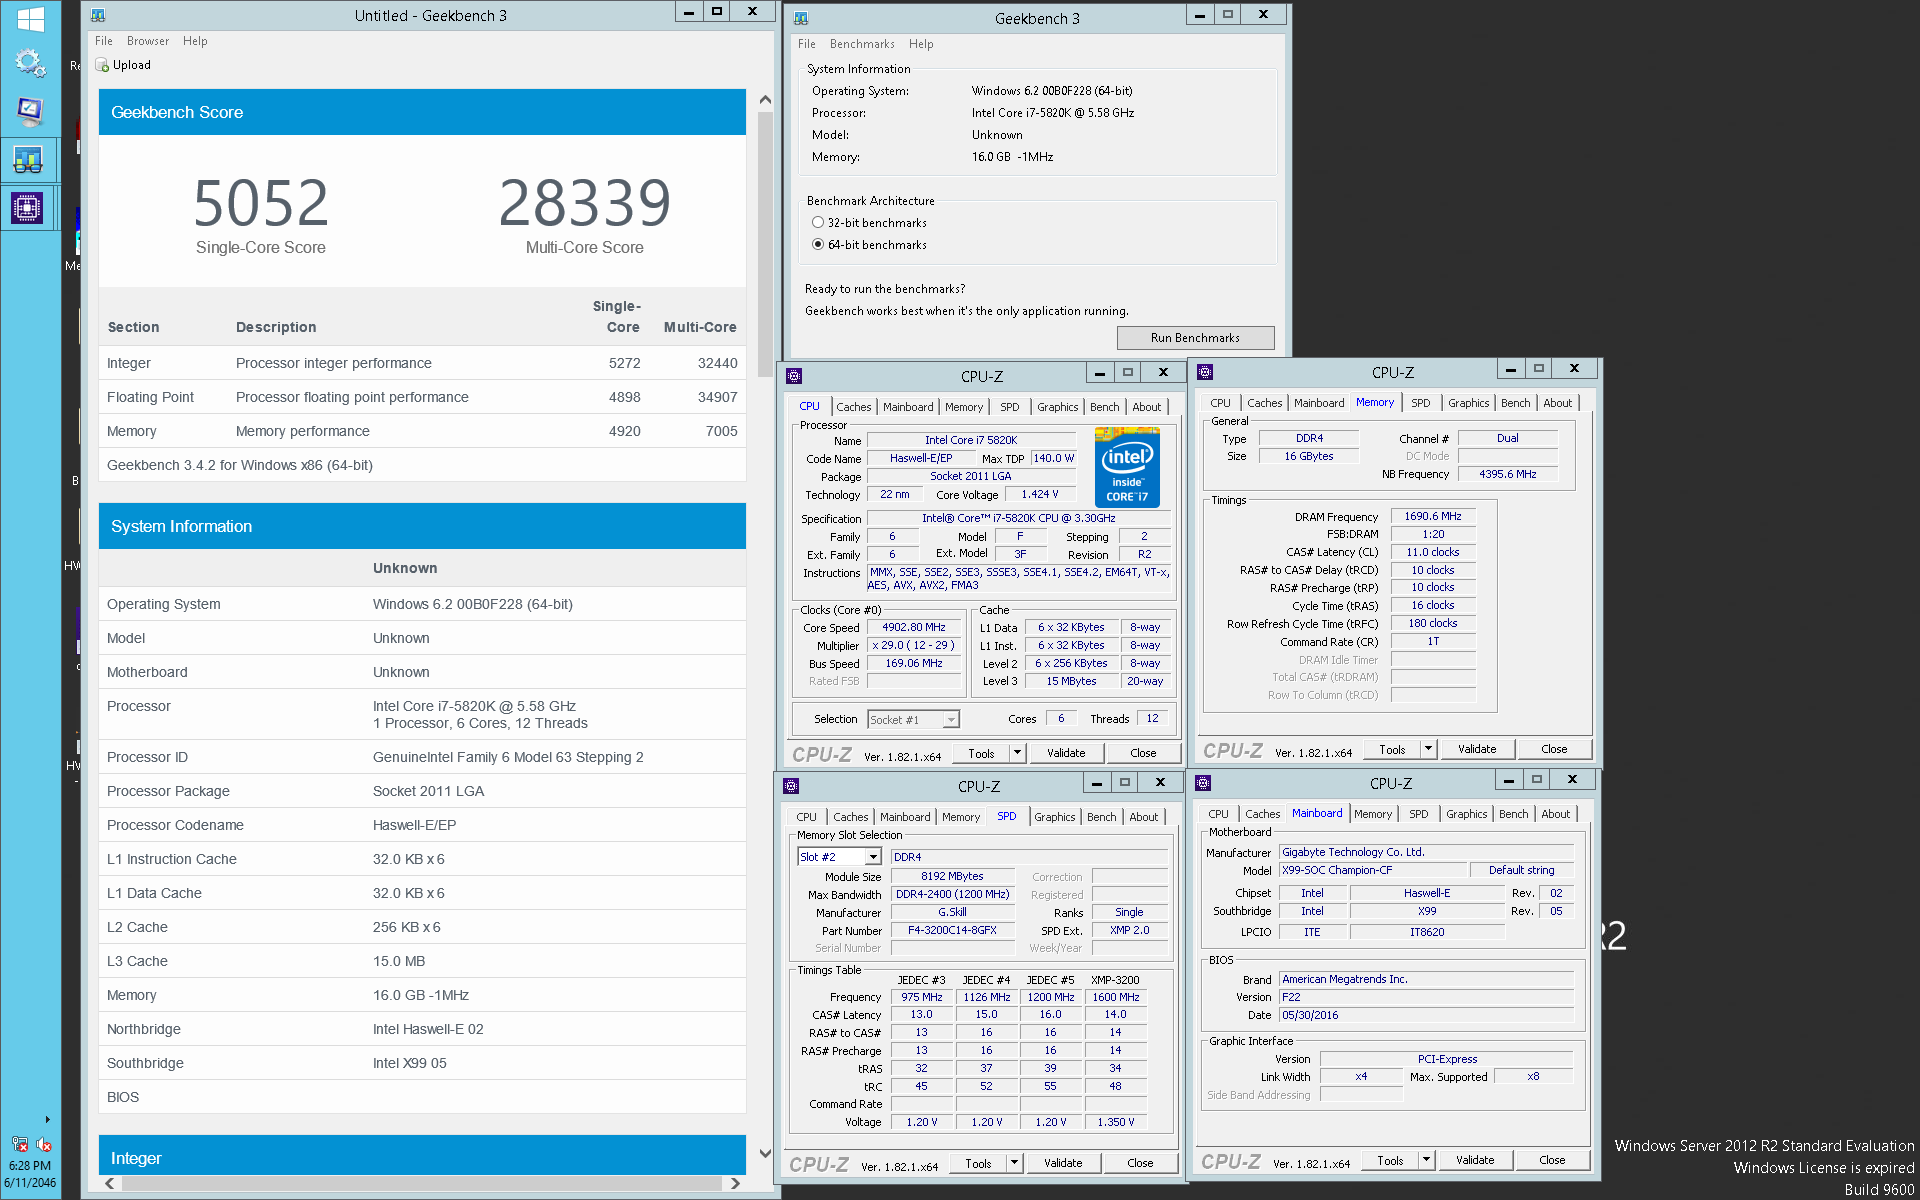Click Processor Codename row Haswell-E/EP
This screenshot has height=1200, width=1920.
(x=422, y=825)
